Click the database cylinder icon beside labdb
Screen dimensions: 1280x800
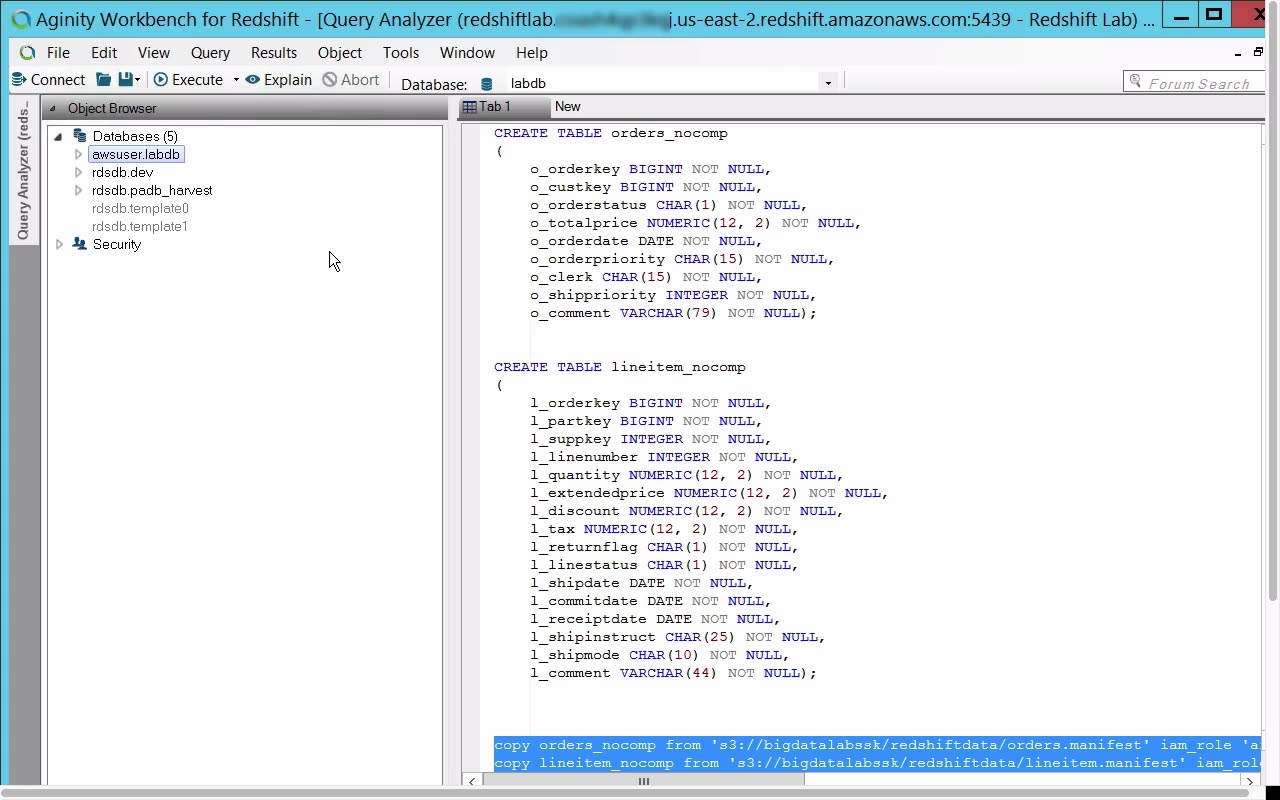[x=487, y=84]
